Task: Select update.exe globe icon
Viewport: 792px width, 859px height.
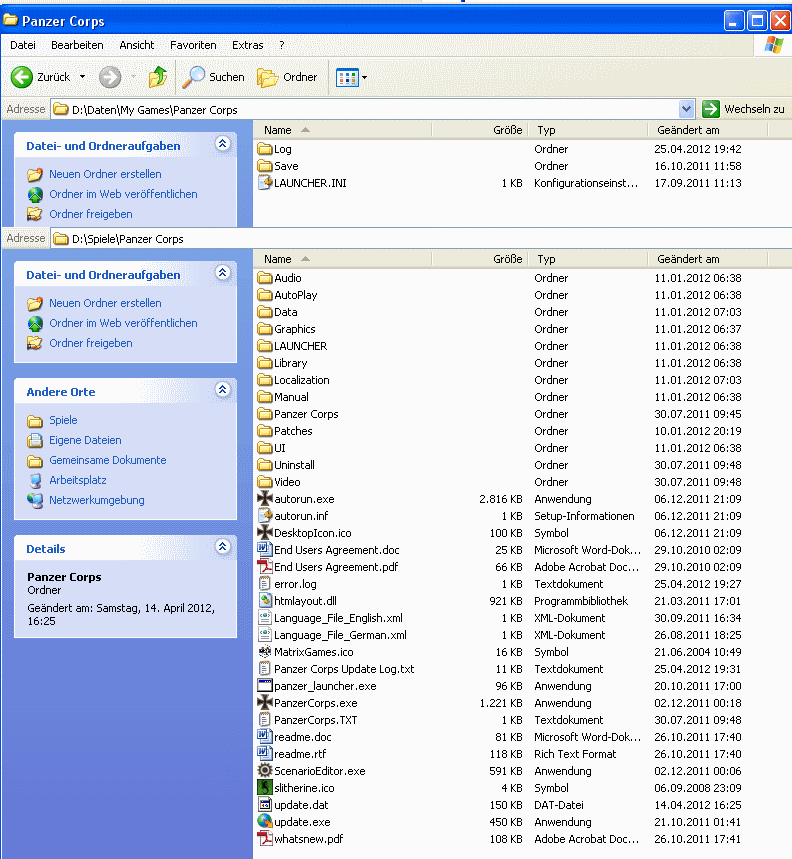Action: pos(265,822)
